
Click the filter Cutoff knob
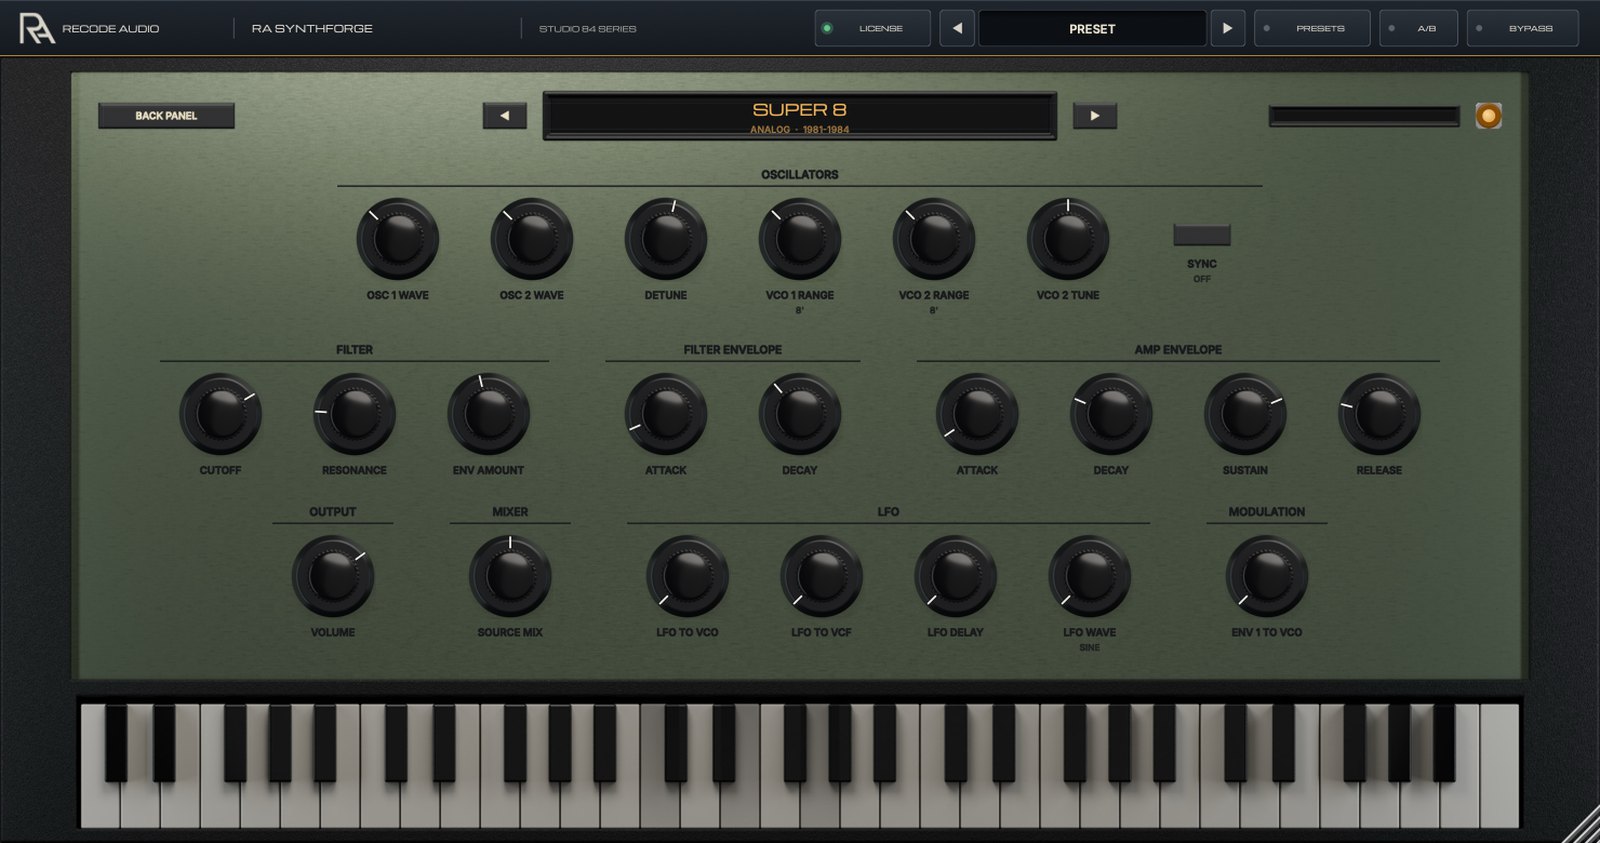point(220,414)
